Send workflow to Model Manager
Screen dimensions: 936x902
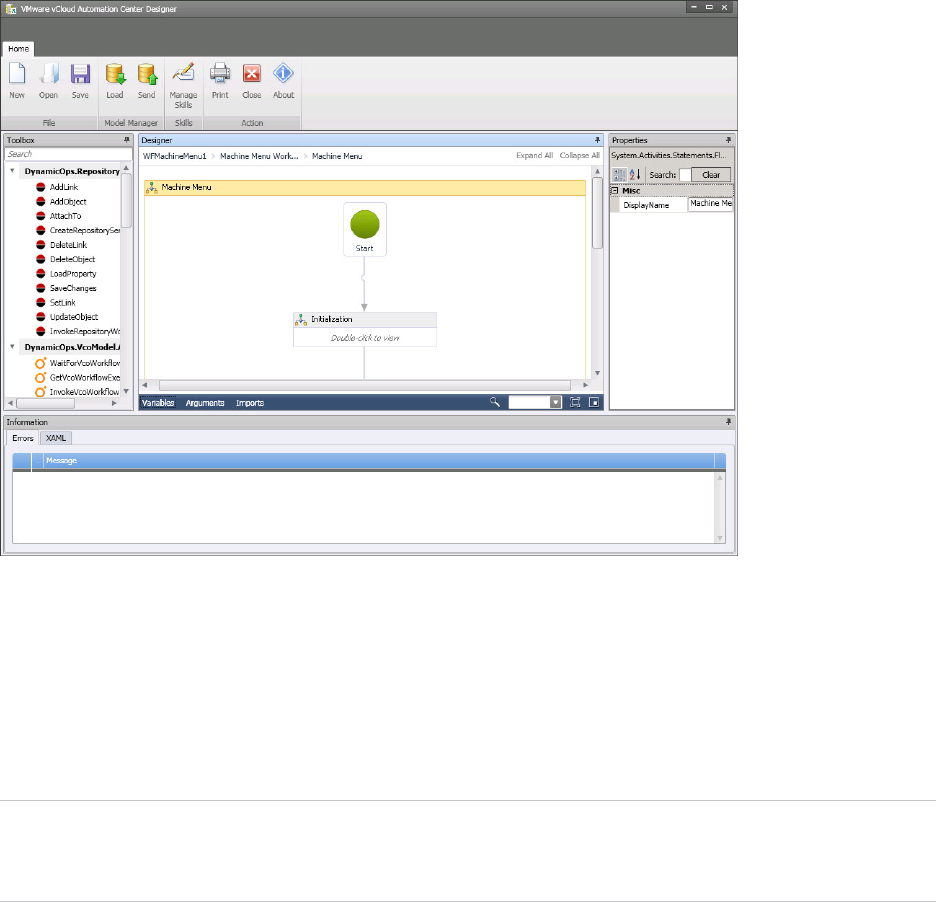(146, 74)
